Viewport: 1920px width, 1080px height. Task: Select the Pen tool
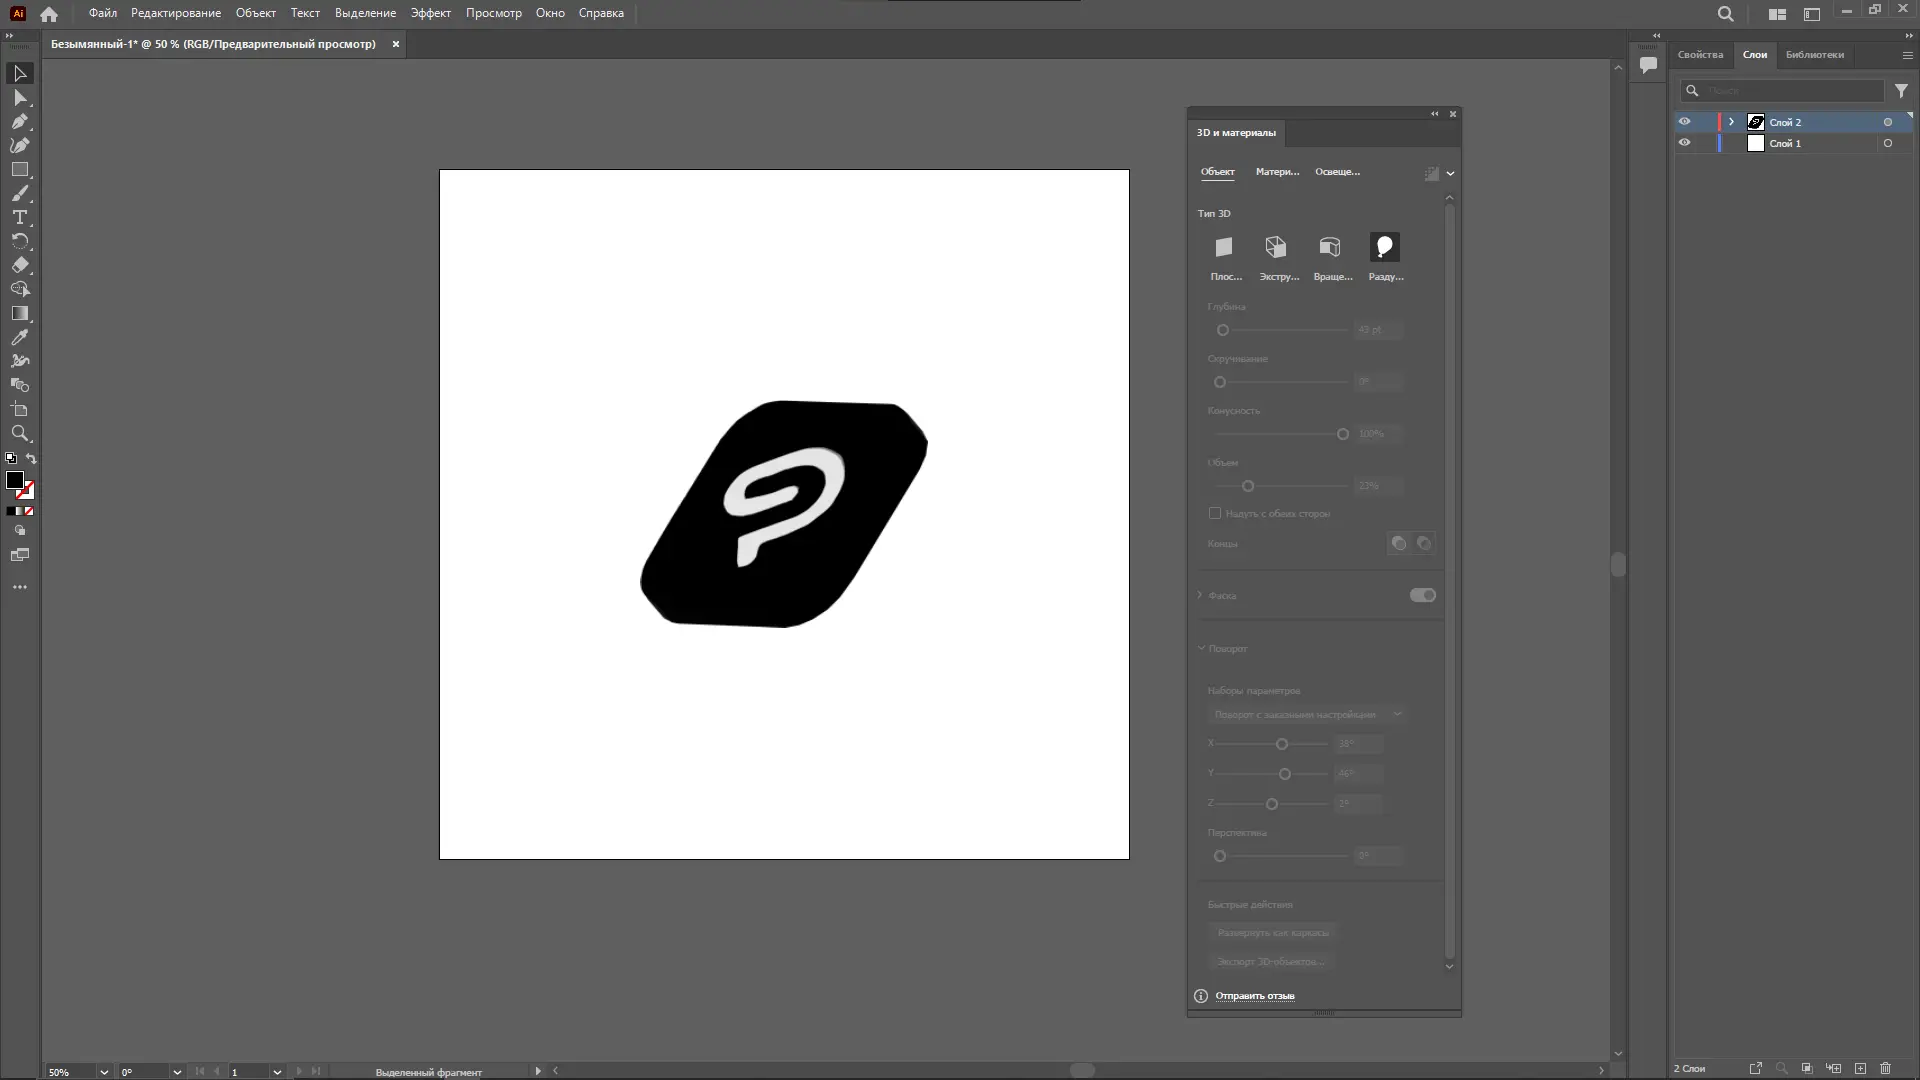click(19, 122)
